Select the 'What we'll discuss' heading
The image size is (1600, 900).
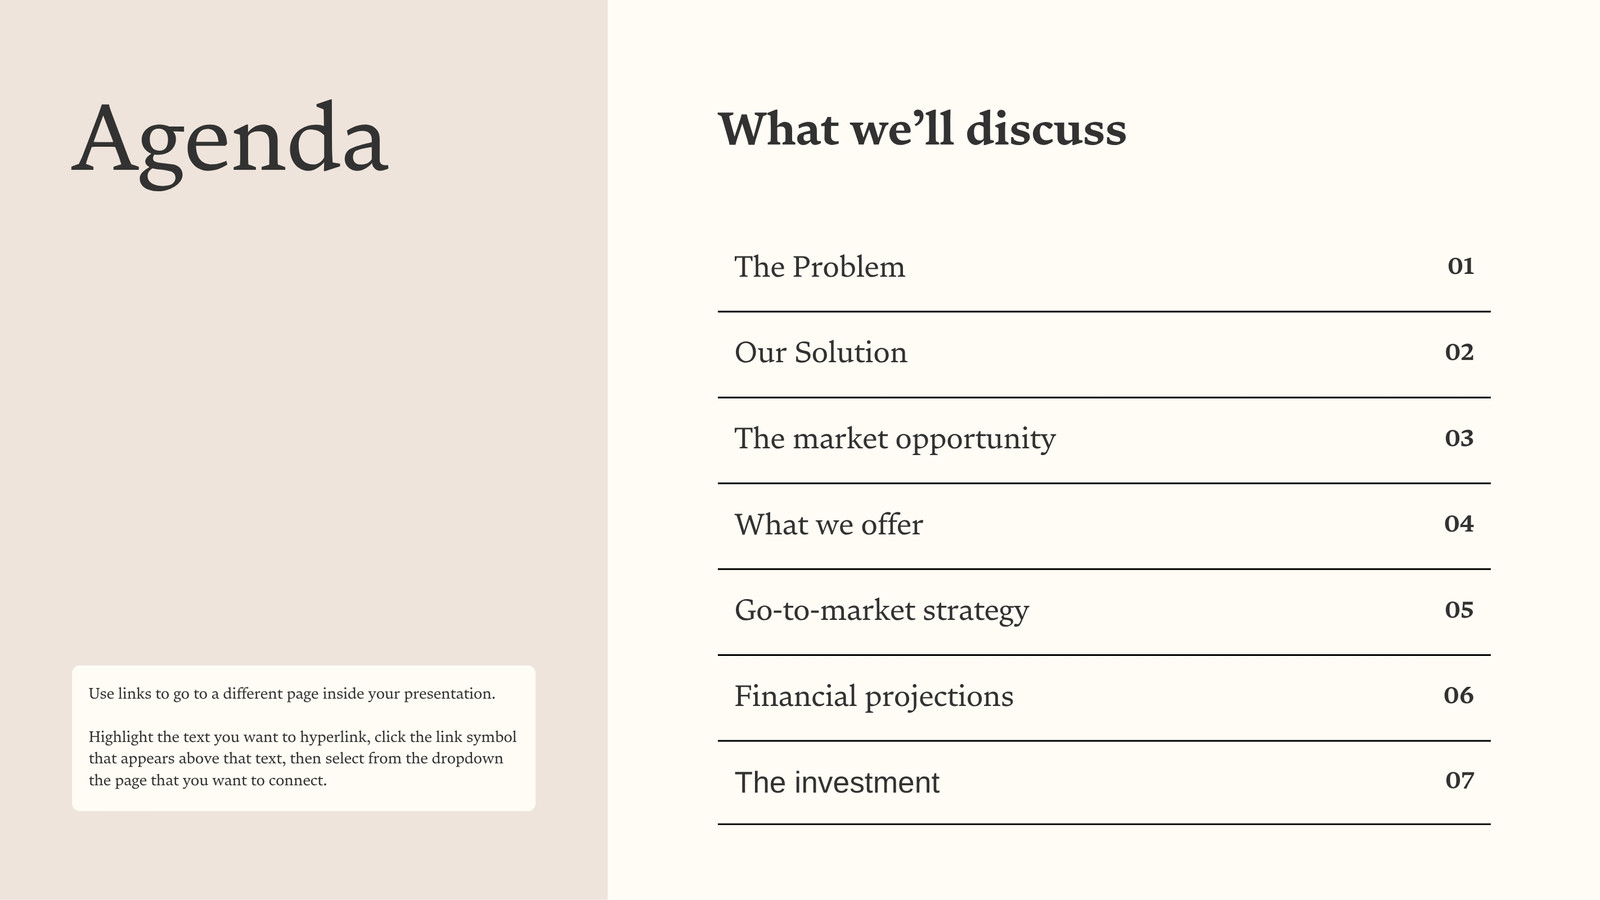tap(922, 130)
